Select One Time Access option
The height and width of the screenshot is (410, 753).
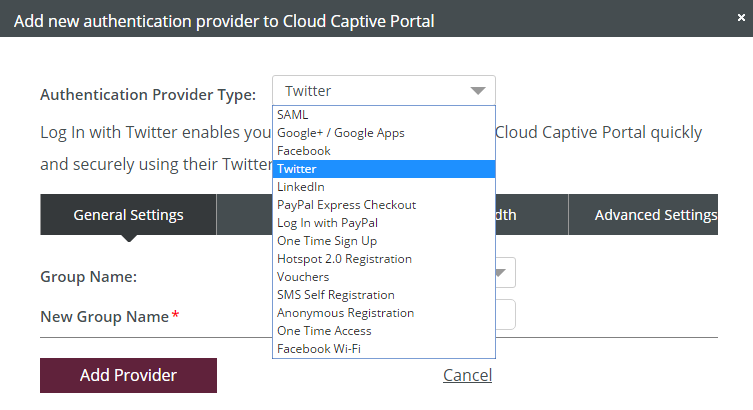pos(384,331)
